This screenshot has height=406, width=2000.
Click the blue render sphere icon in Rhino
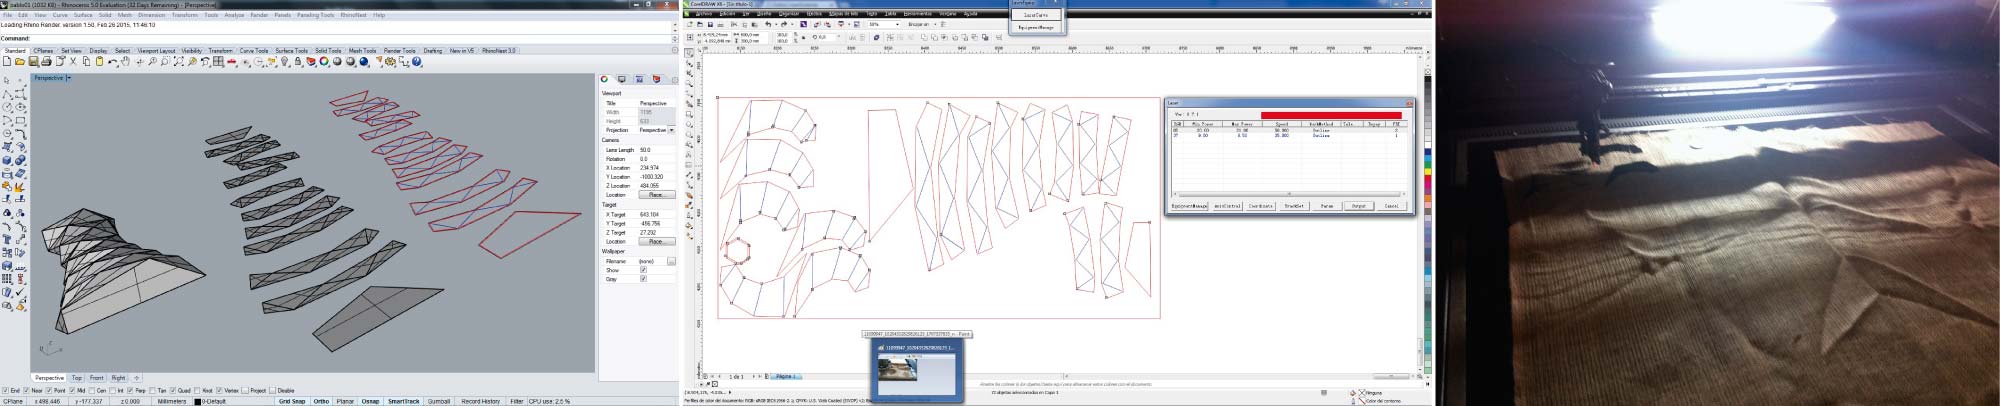pos(363,61)
